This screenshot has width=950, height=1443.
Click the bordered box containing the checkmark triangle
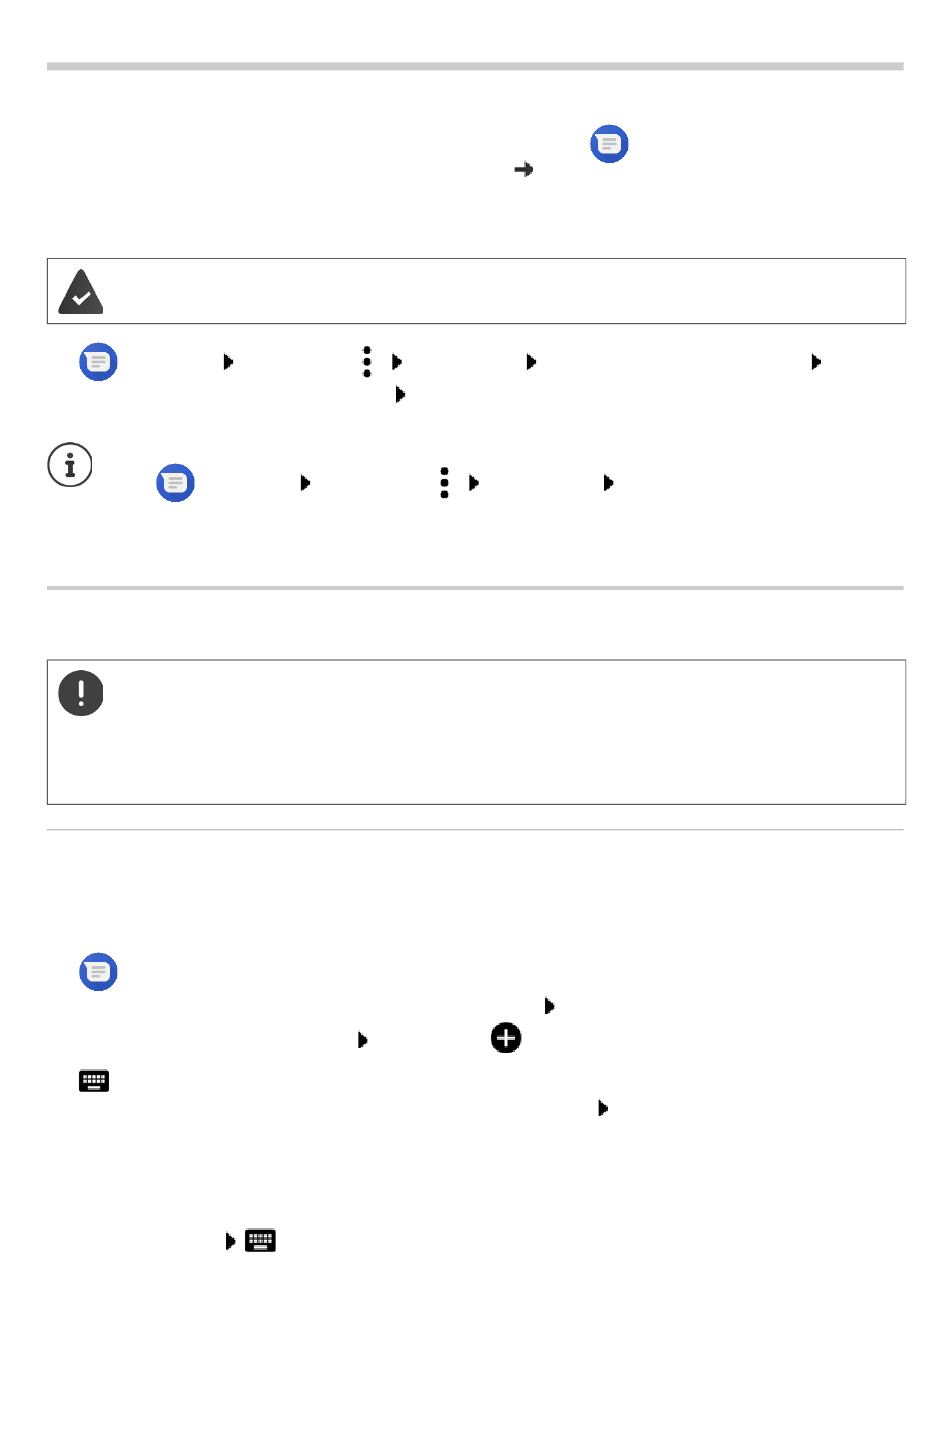point(476,291)
